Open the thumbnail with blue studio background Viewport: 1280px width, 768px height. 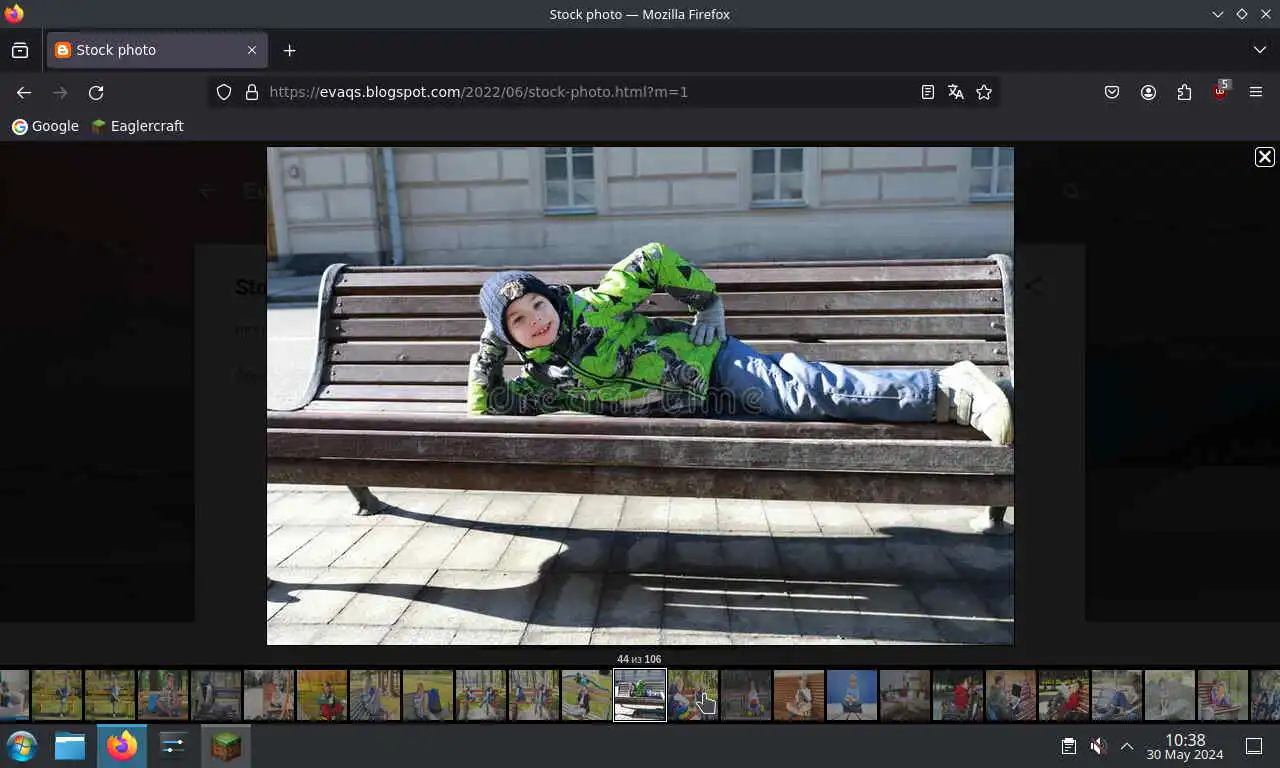click(x=852, y=695)
